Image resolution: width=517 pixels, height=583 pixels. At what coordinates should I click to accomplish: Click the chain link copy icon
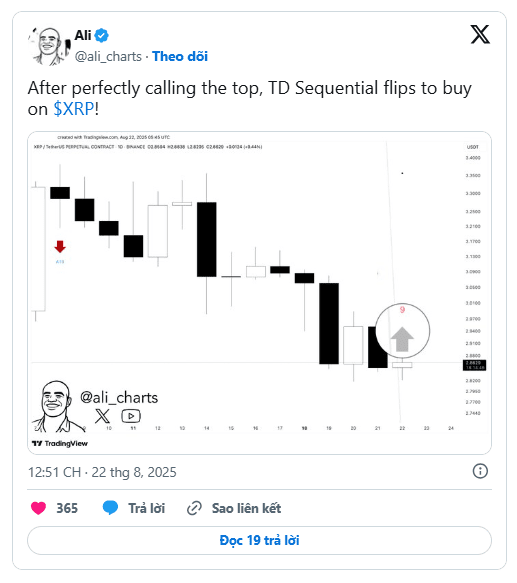[x=194, y=508]
